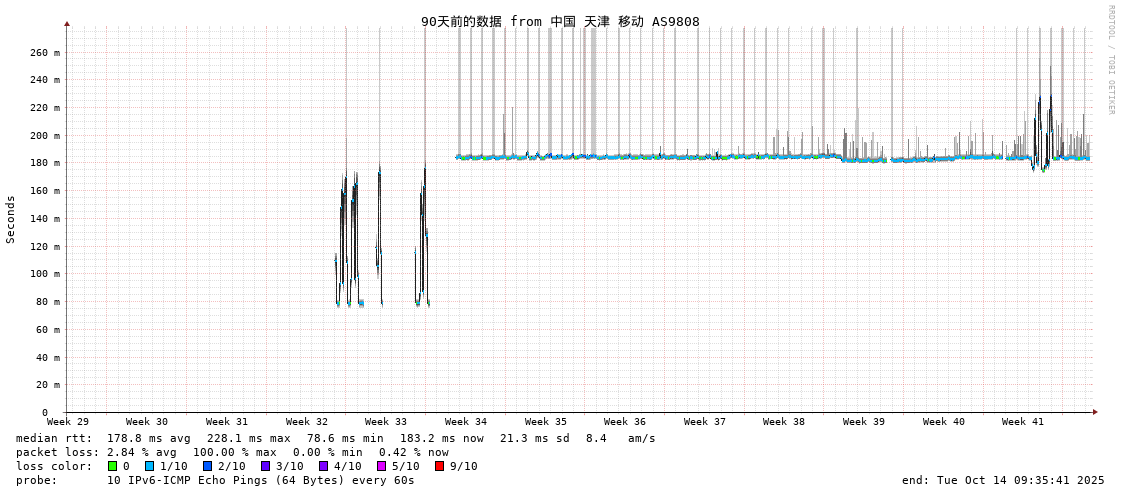Viewport: 1121px width, 494px height.
Task: Click the vertical Seconds axis label
Action: pyautogui.click(x=11, y=219)
